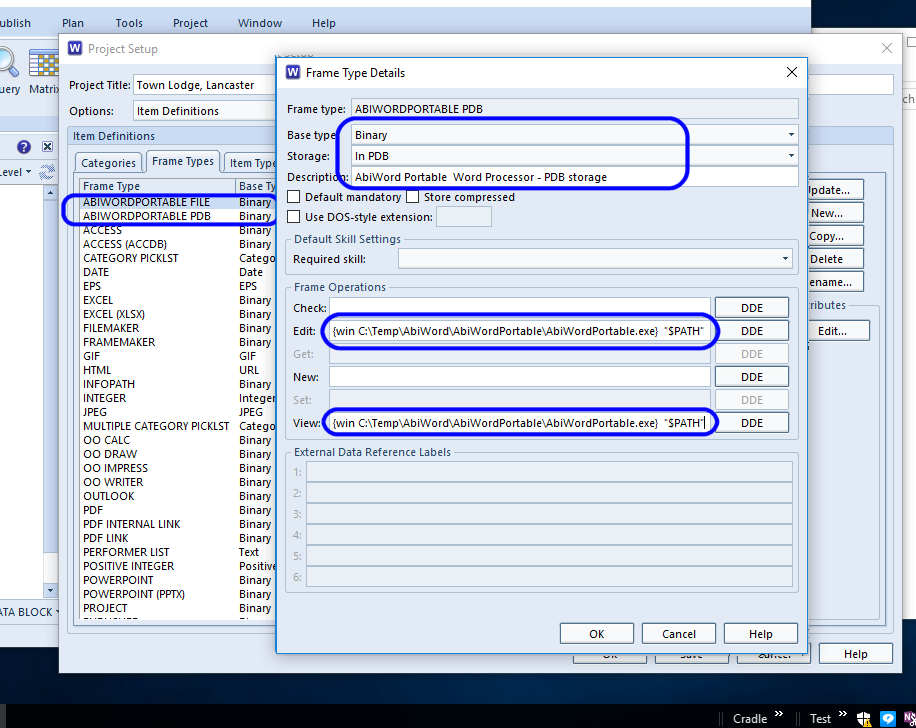Click the New operation input field

pyautogui.click(x=520, y=377)
